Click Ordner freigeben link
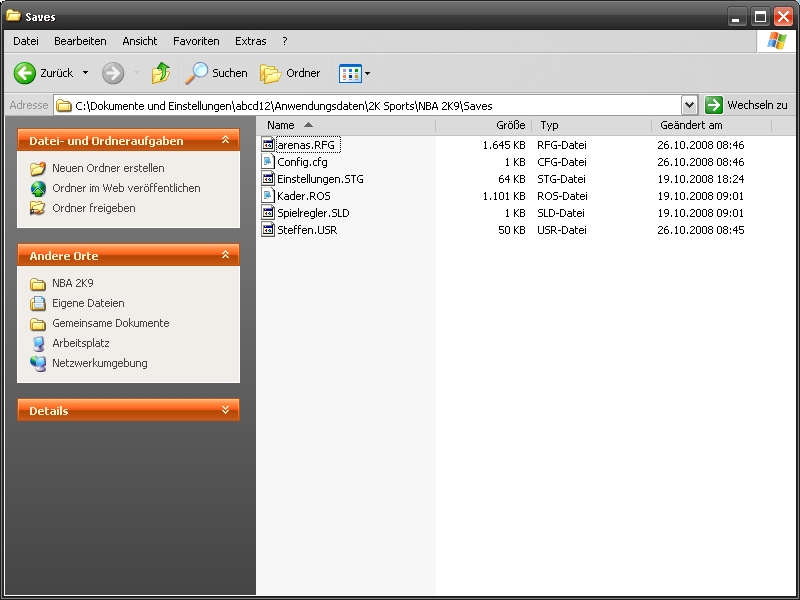Viewport: 800px width, 600px height. 93,208
